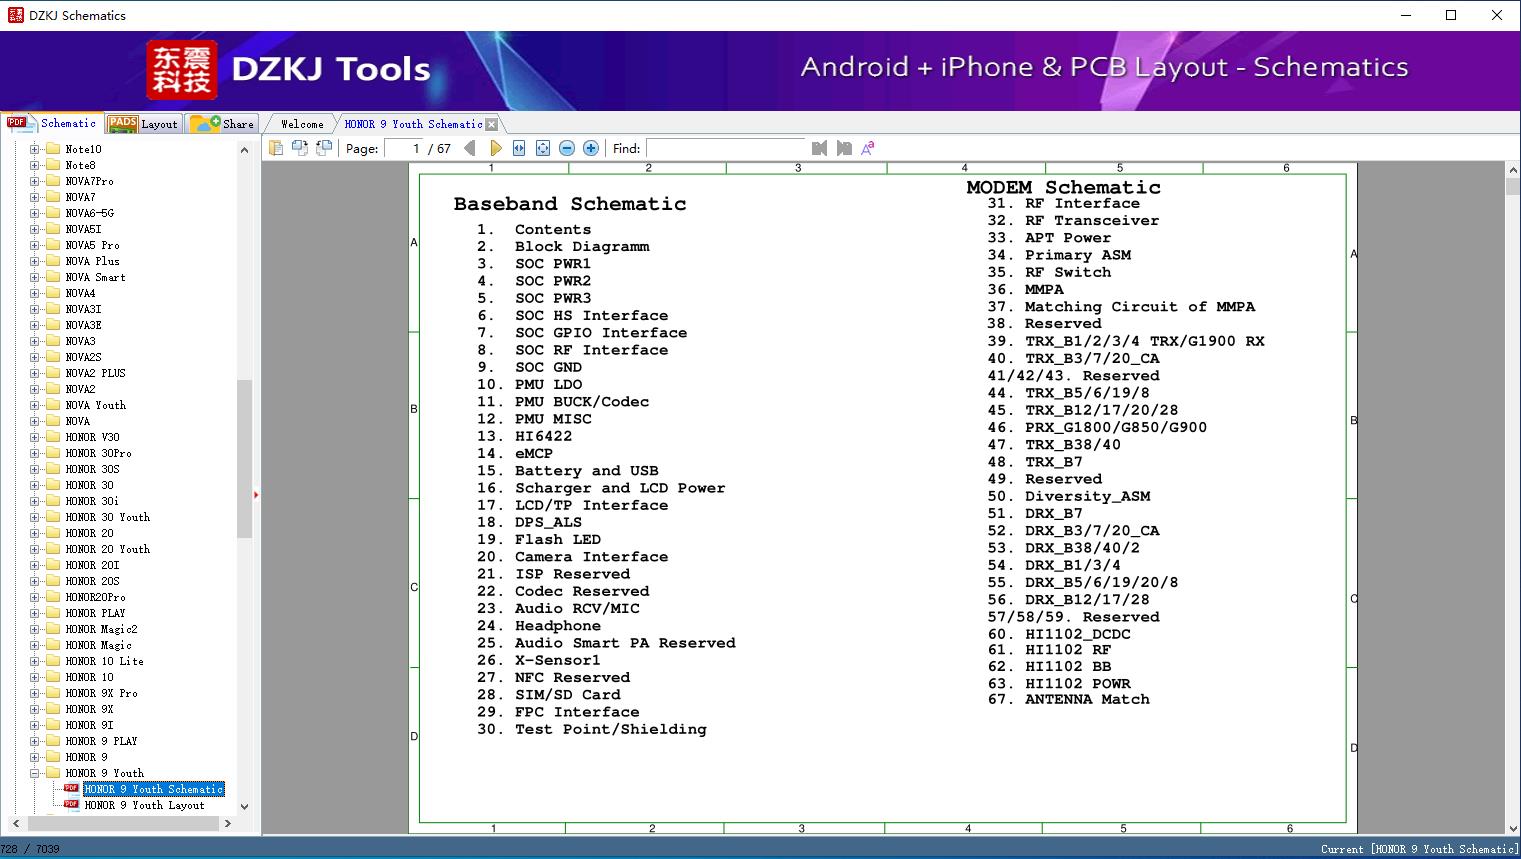Image resolution: width=1521 pixels, height=859 pixels.
Task: Select the NOVA4 tree item
Action: 81,293
